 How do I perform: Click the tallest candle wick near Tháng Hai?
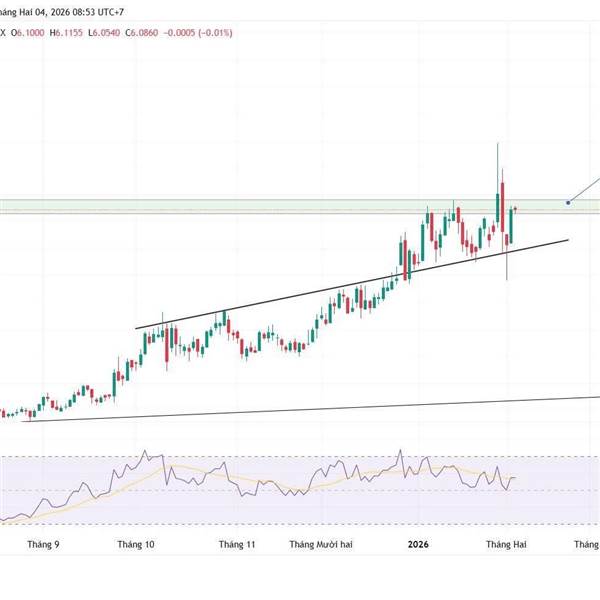[x=498, y=168]
